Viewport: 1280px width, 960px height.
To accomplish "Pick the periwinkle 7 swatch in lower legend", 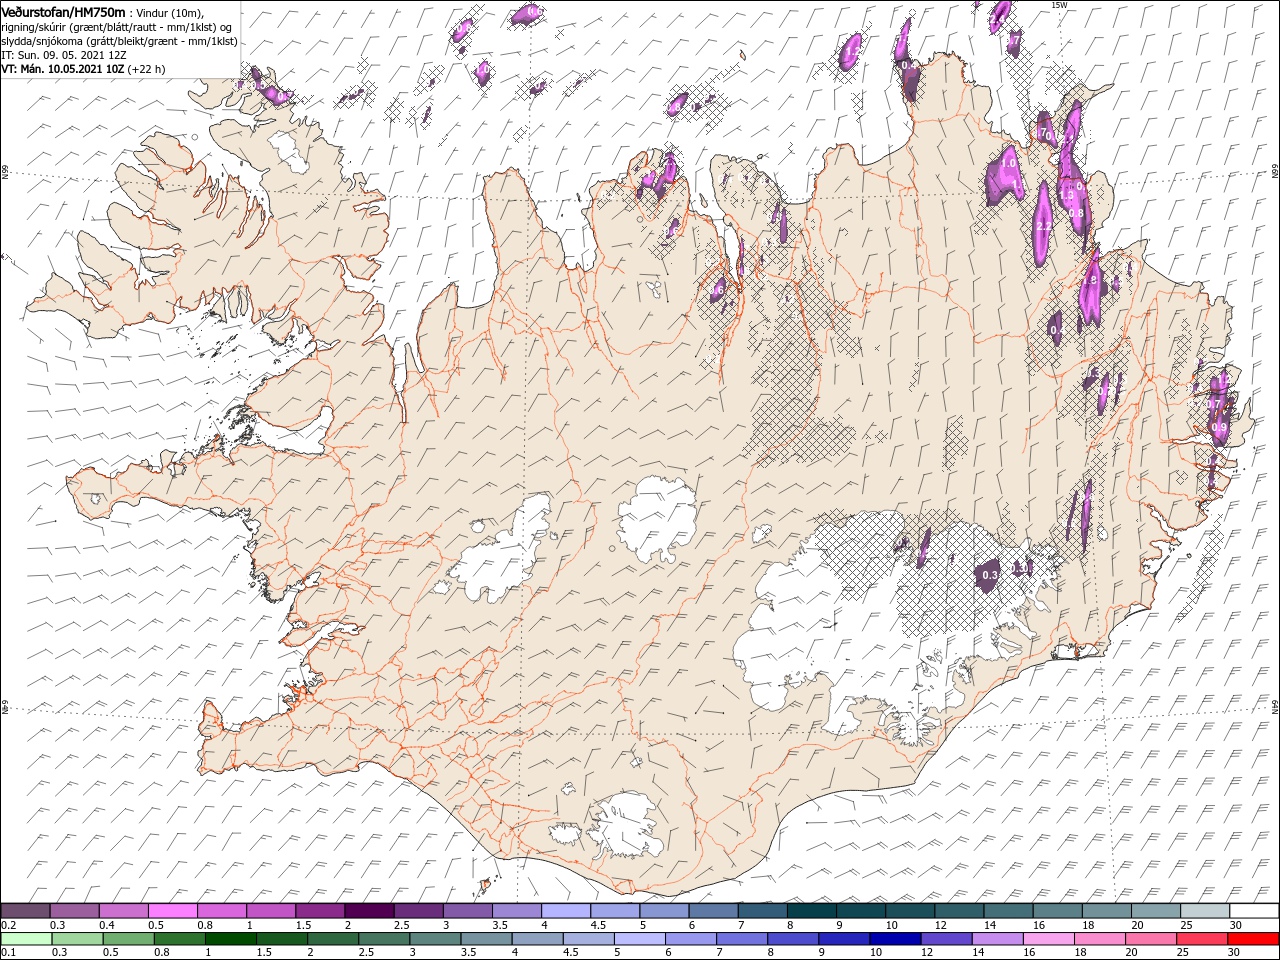I will tap(742, 939).
